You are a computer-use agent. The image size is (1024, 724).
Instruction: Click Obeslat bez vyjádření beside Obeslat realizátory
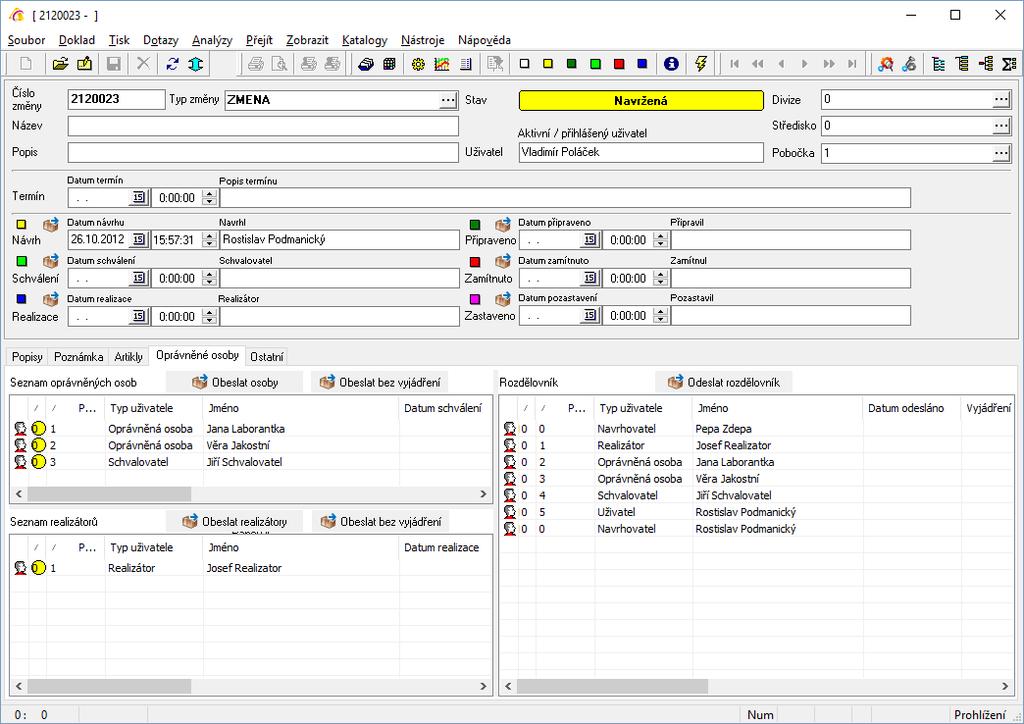point(381,521)
